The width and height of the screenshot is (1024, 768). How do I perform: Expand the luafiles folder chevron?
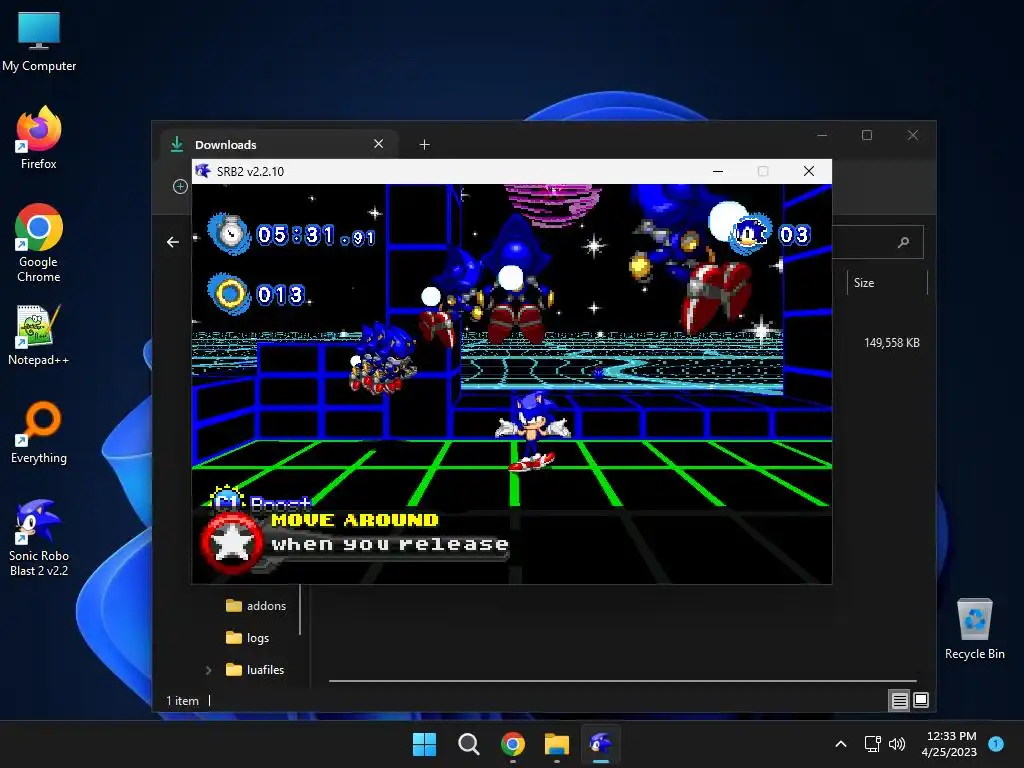pos(208,670)
